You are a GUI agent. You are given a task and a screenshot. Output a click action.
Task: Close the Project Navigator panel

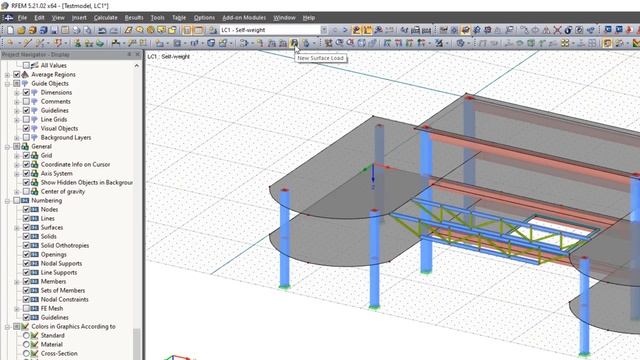pos(138,54)
